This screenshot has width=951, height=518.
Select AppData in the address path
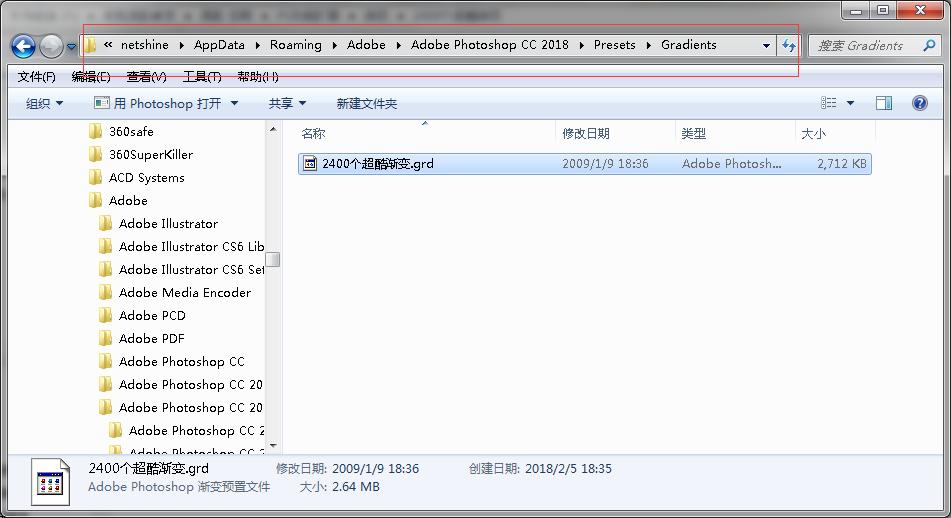coord(219,45)
